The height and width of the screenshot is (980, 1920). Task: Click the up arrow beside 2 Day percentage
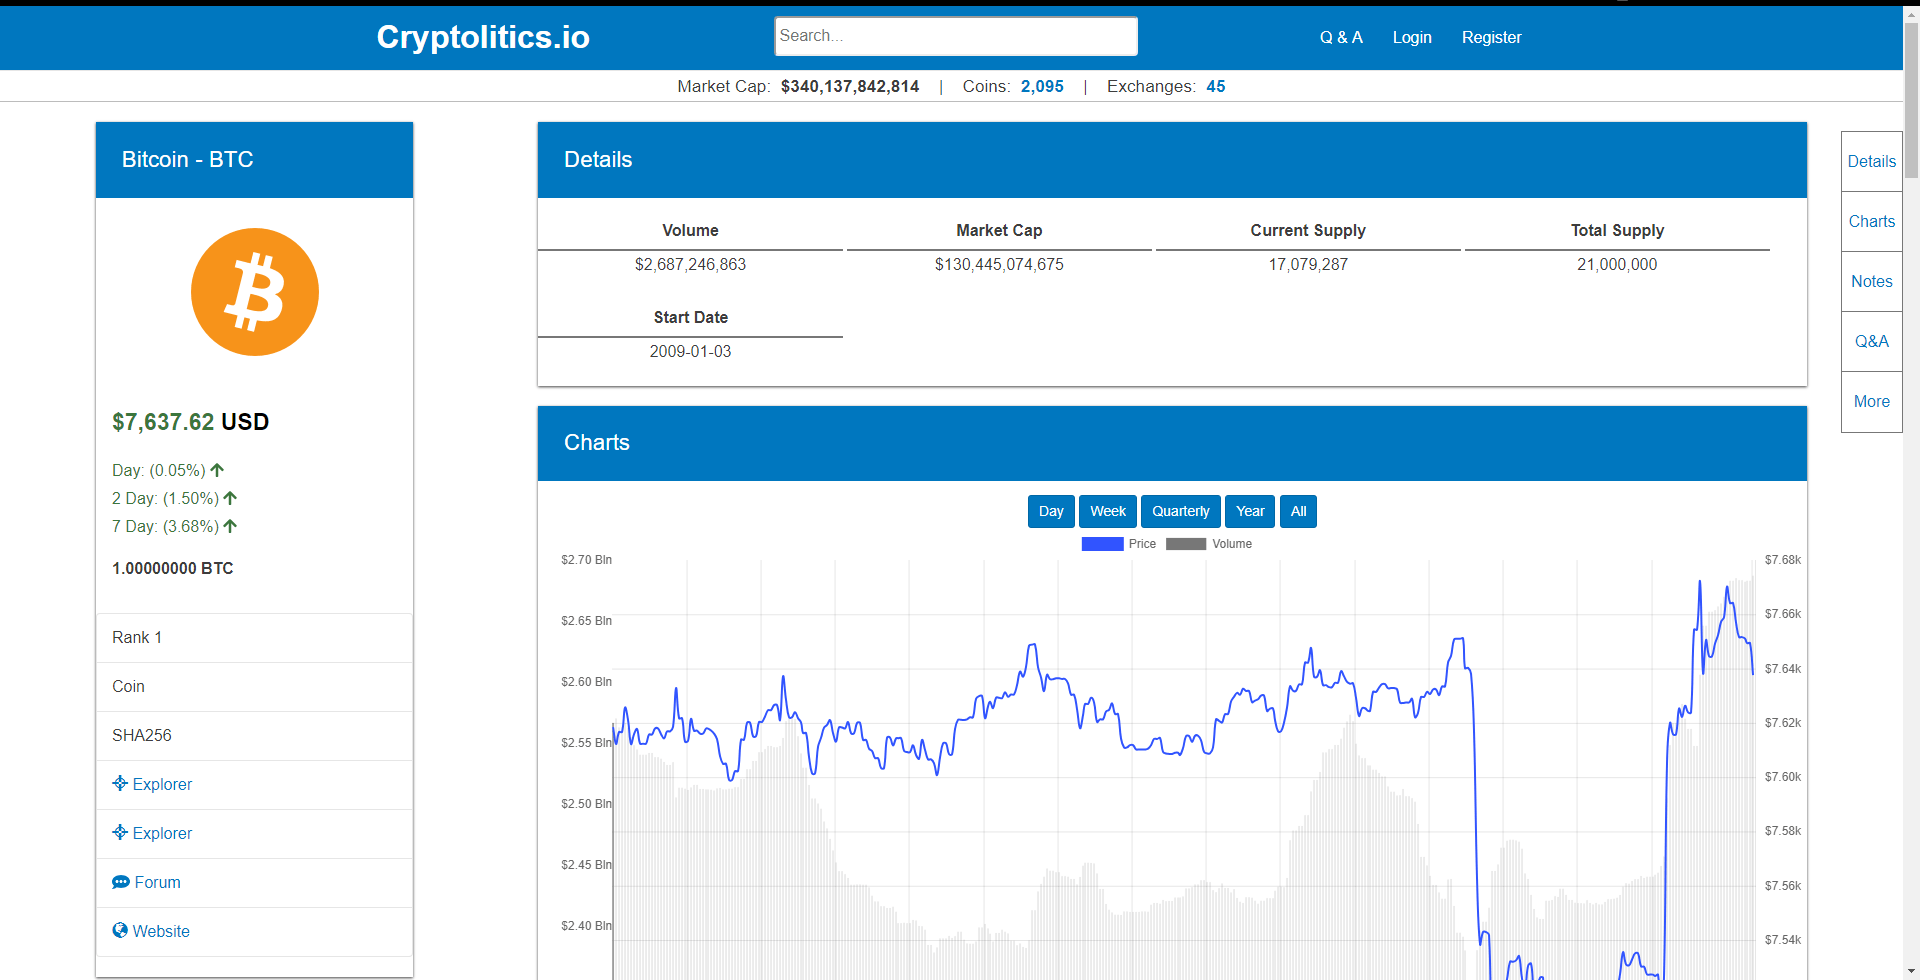coord(231,498)
